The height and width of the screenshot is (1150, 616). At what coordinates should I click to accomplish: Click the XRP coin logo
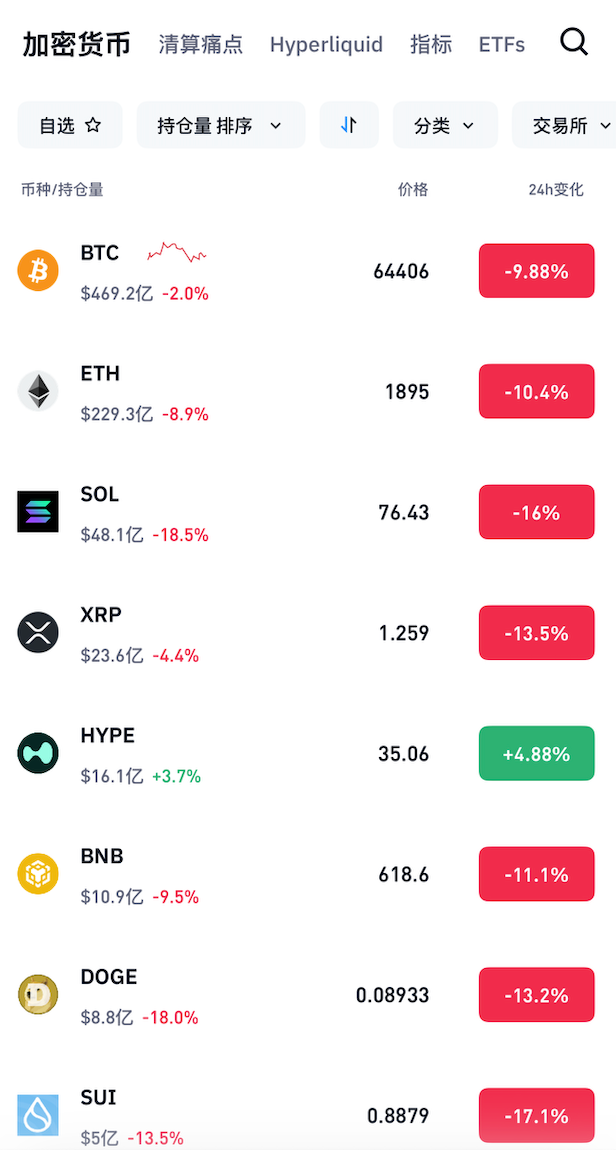pos(38,633)
